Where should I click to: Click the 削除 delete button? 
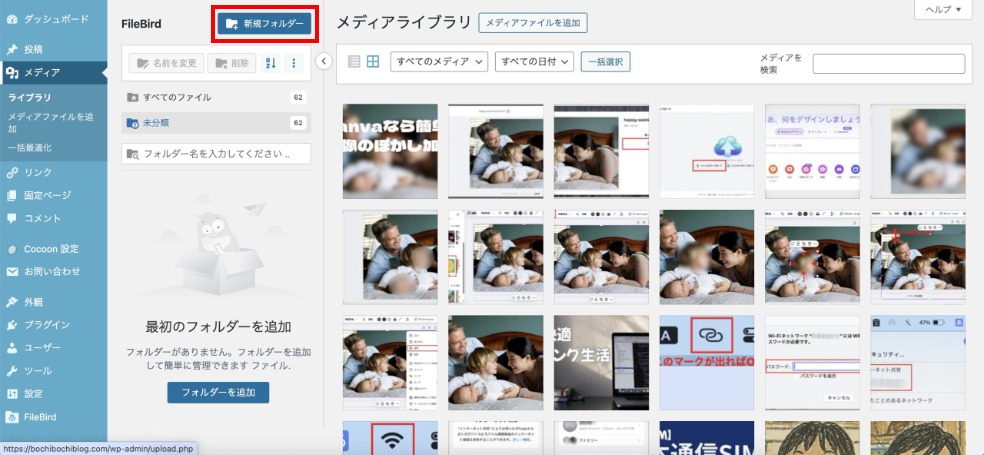pyautogui.click(x=232, y=63)
